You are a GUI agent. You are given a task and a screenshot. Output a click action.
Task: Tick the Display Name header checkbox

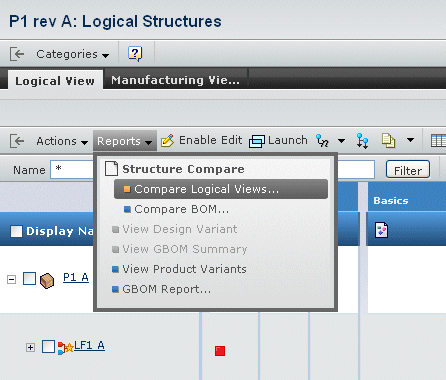(16, 231)
